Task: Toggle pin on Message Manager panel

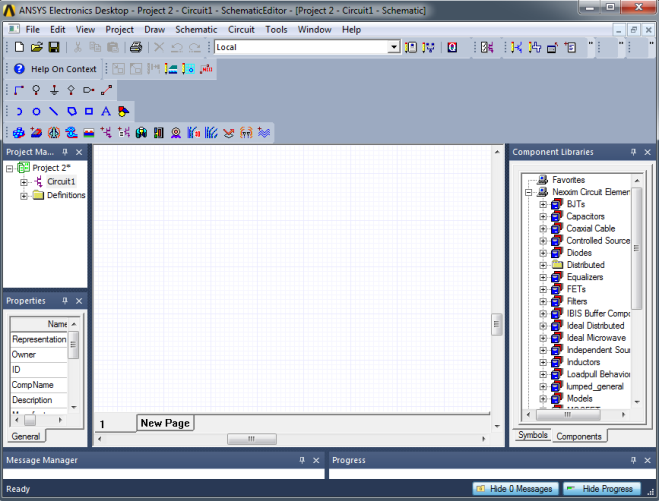Action: click(301, 460)
